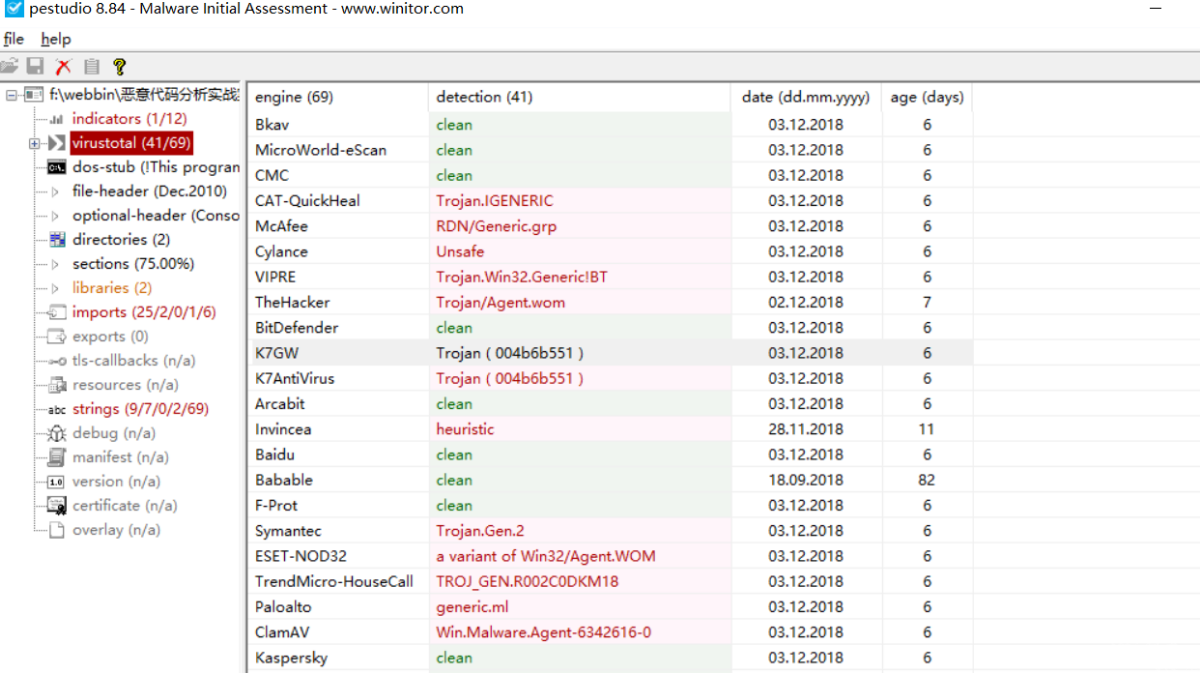
Task: Sort by engine (69) column header
Action: [338, 97]
